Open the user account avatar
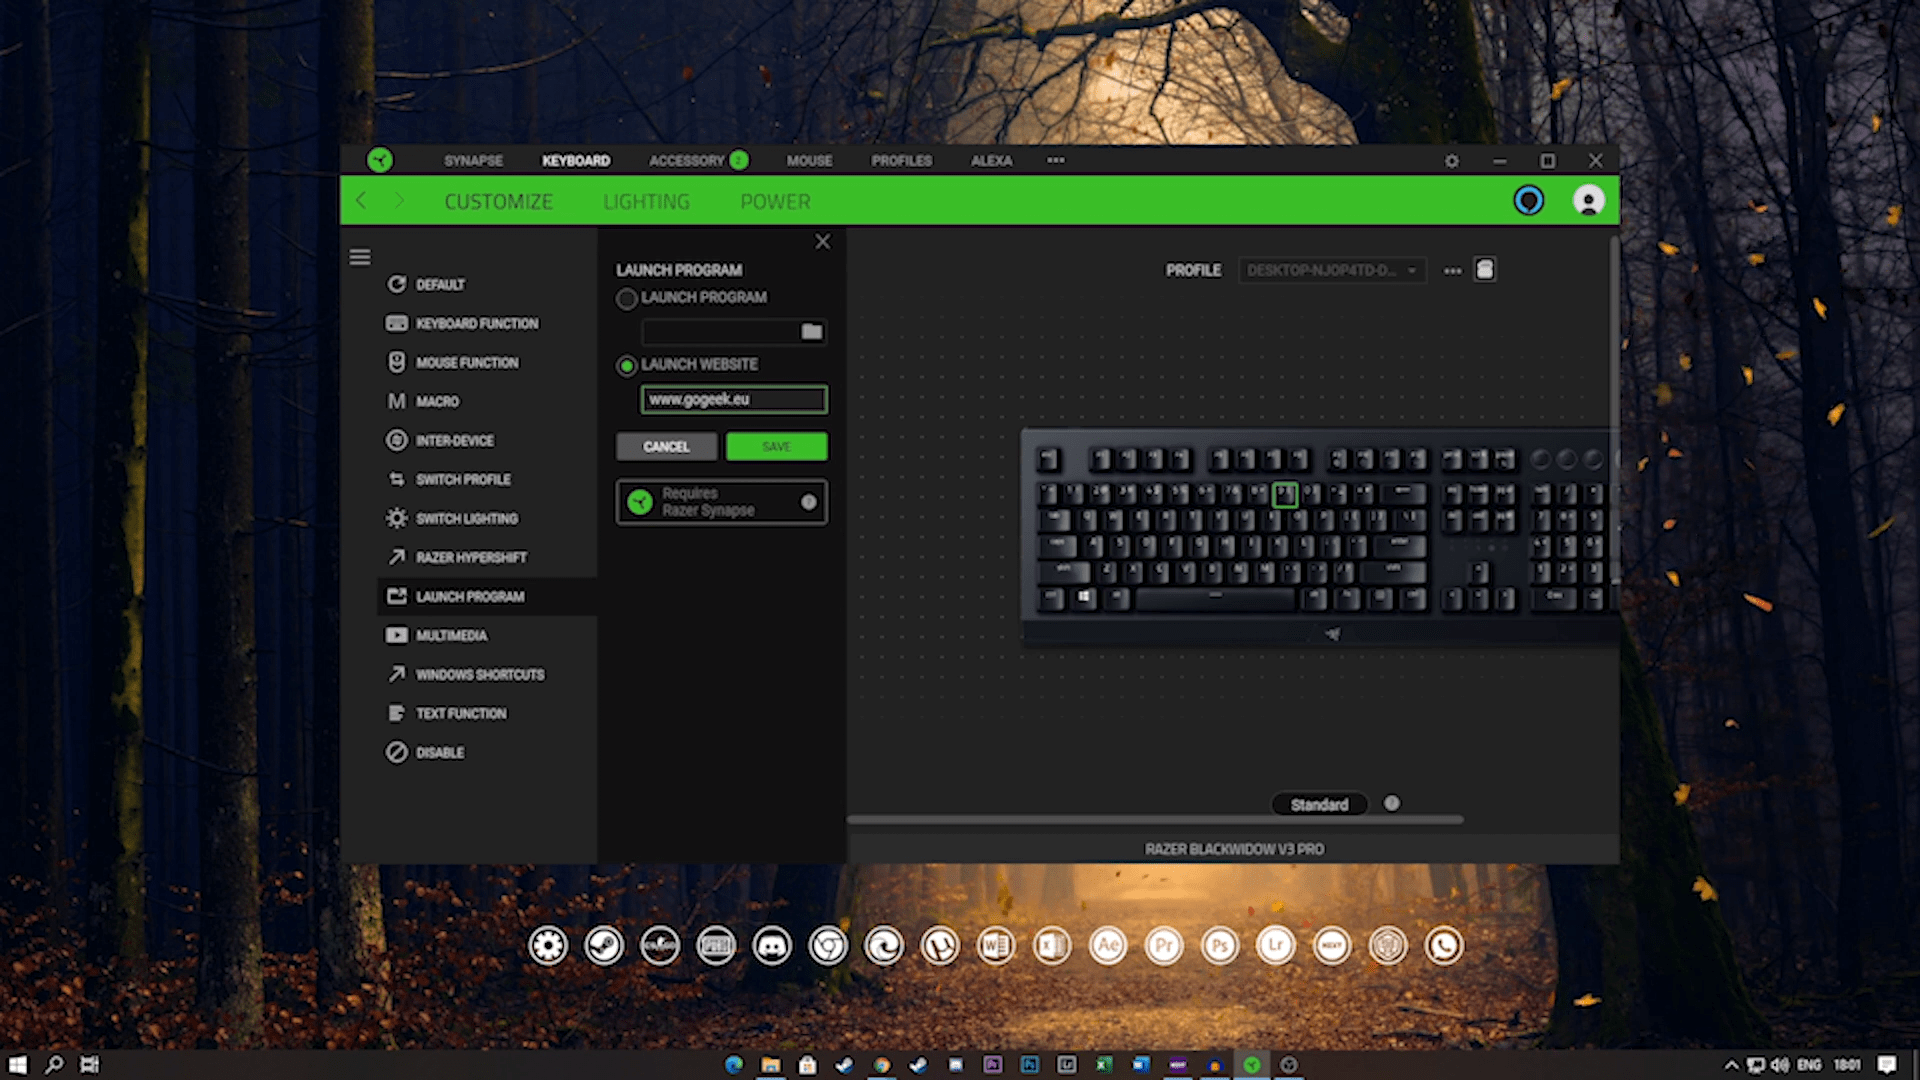 [x=1588, y=201]
